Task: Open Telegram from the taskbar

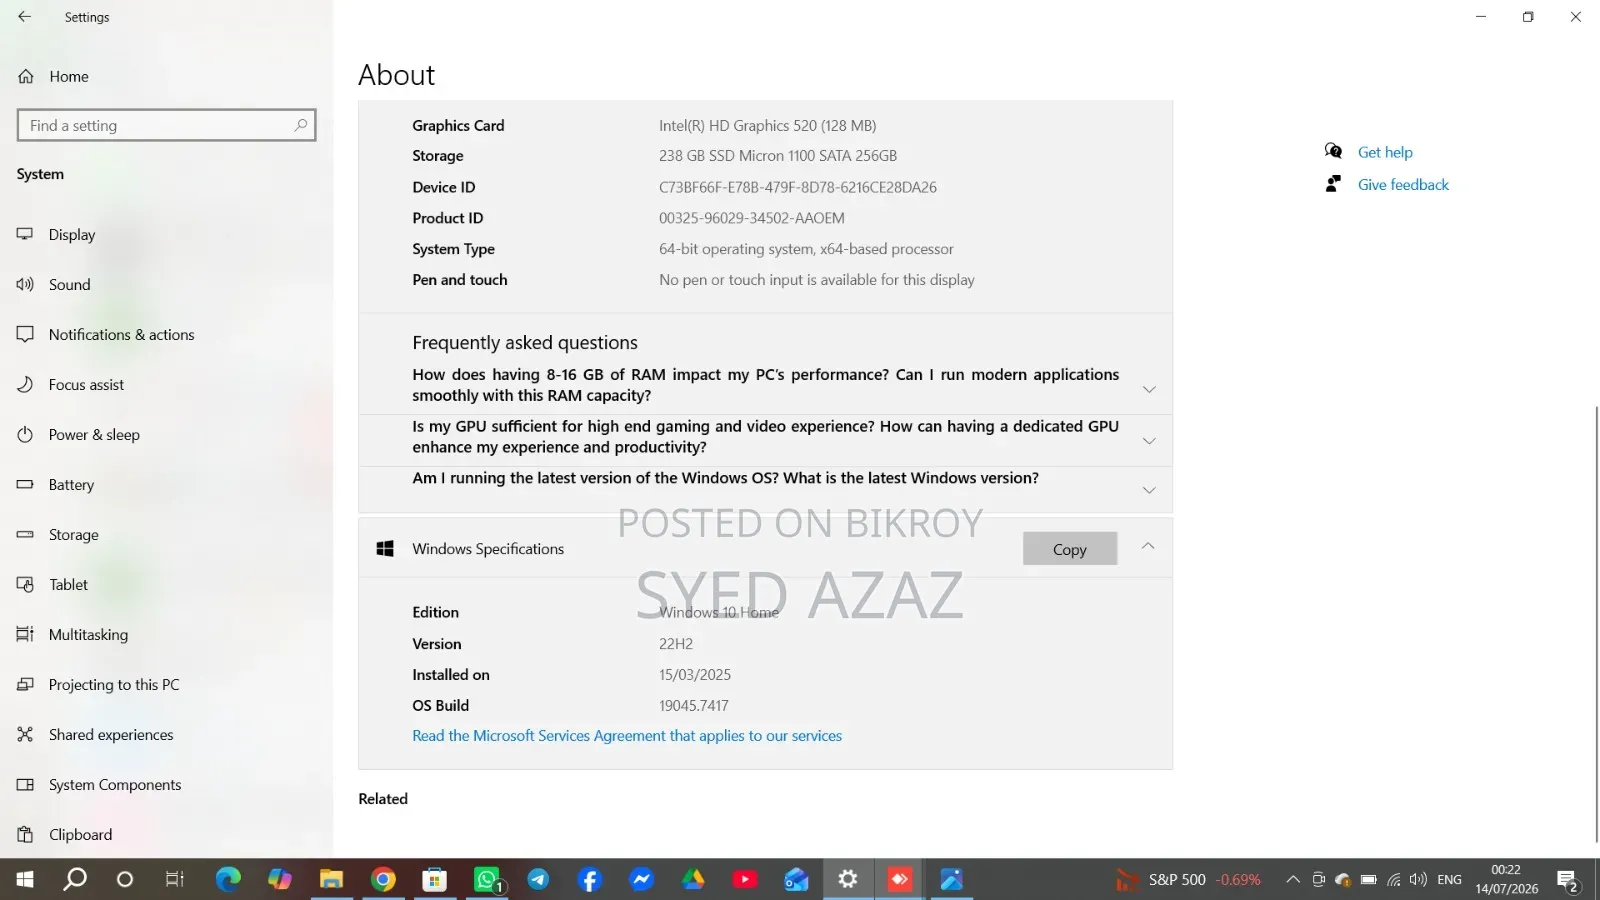Action: [538, 880]
